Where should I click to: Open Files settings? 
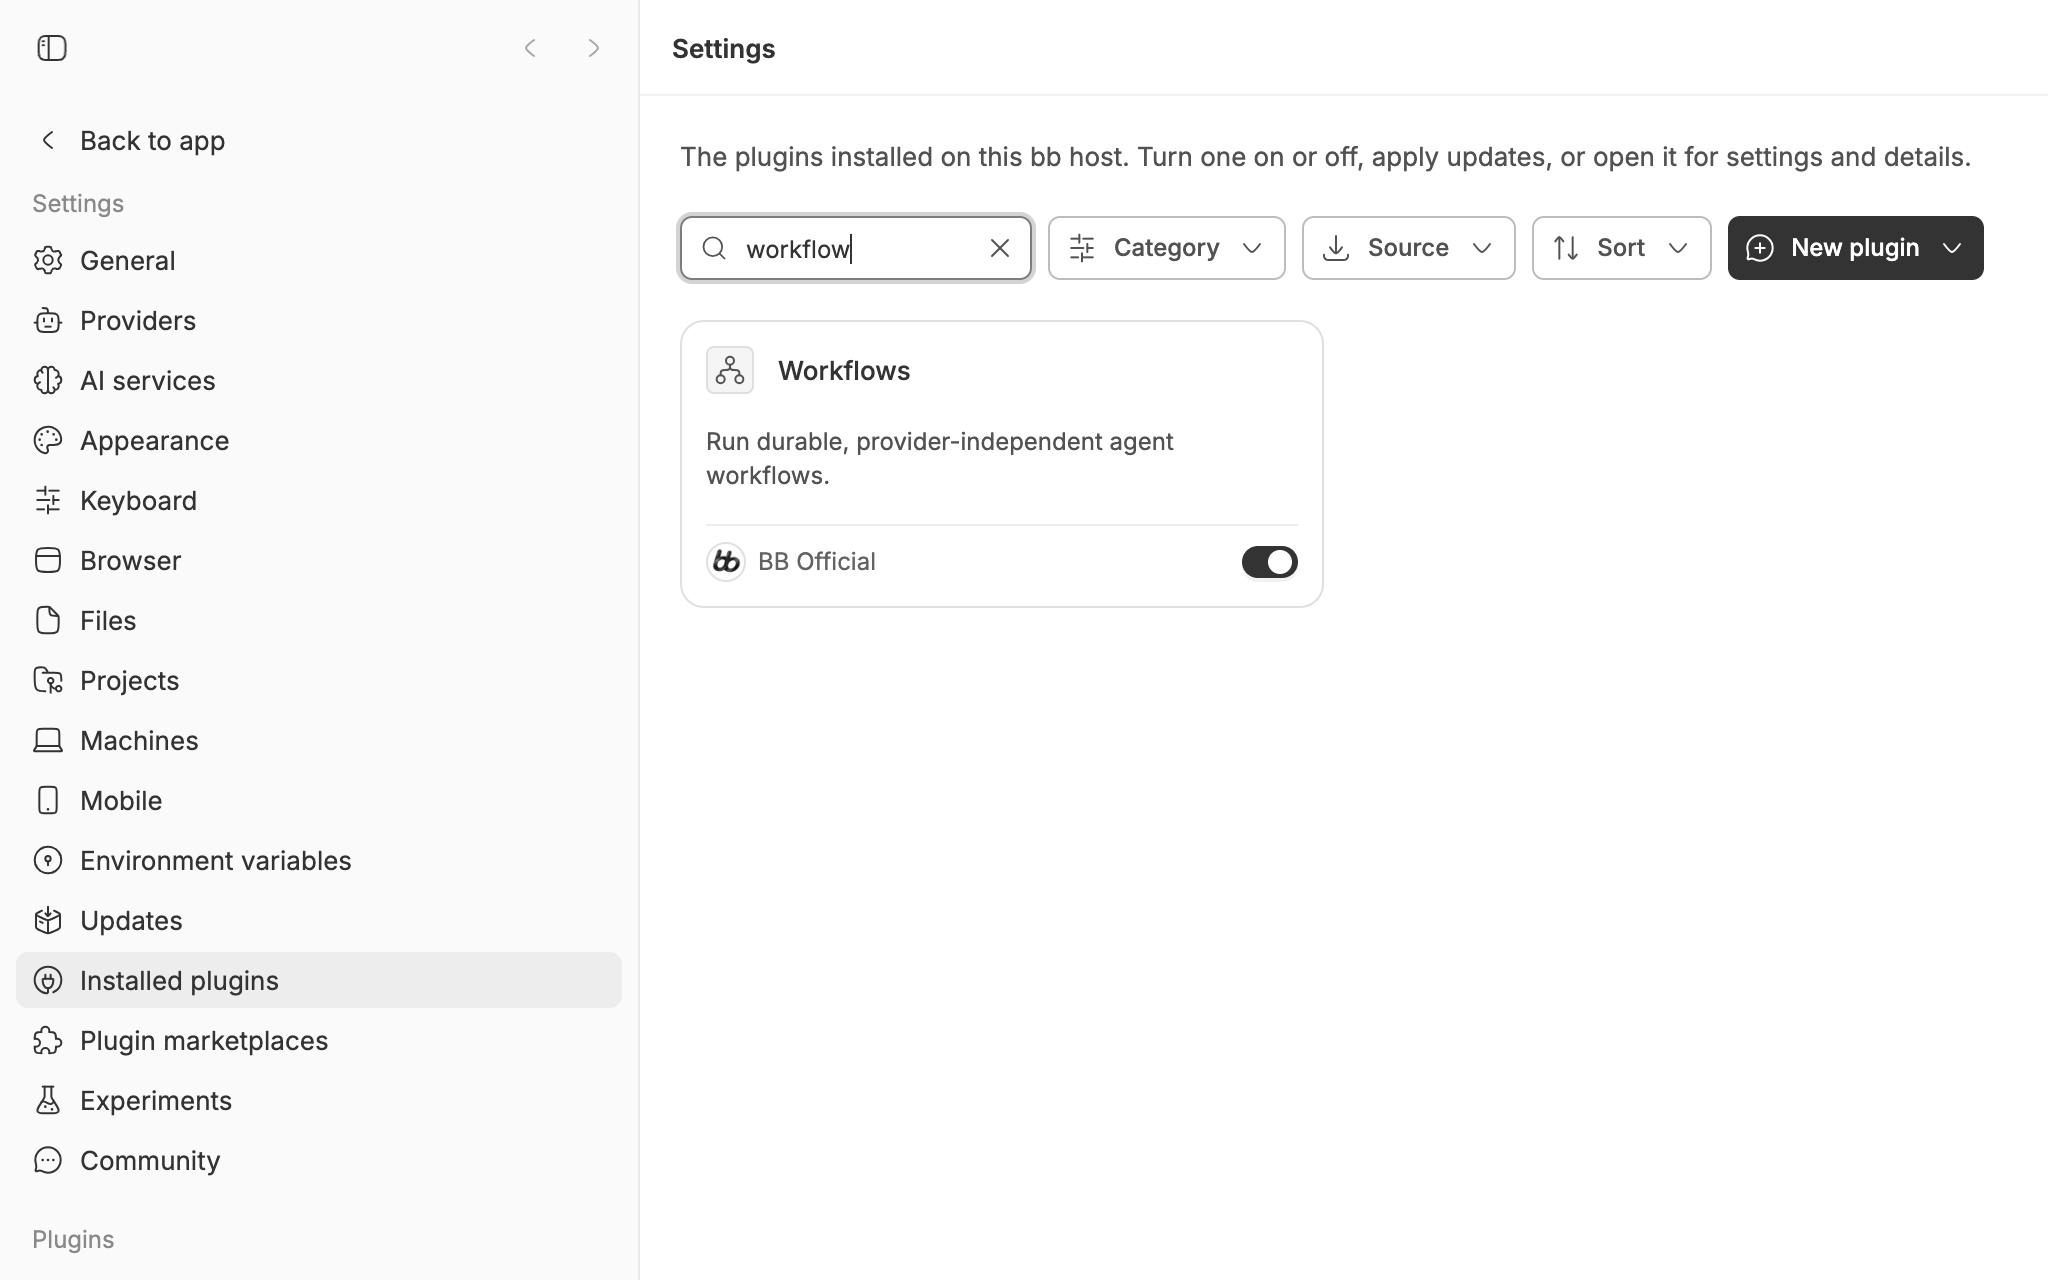coord(319,620)
